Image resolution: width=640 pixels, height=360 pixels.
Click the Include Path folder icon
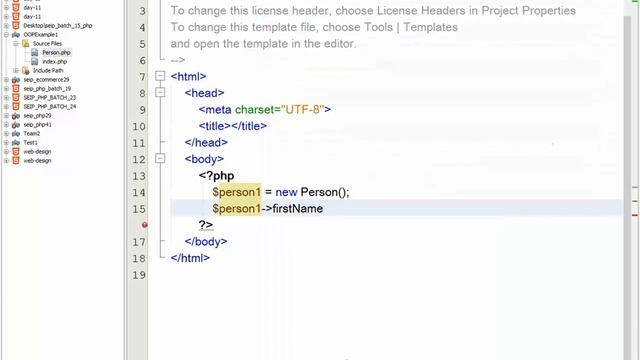(26, 71)
